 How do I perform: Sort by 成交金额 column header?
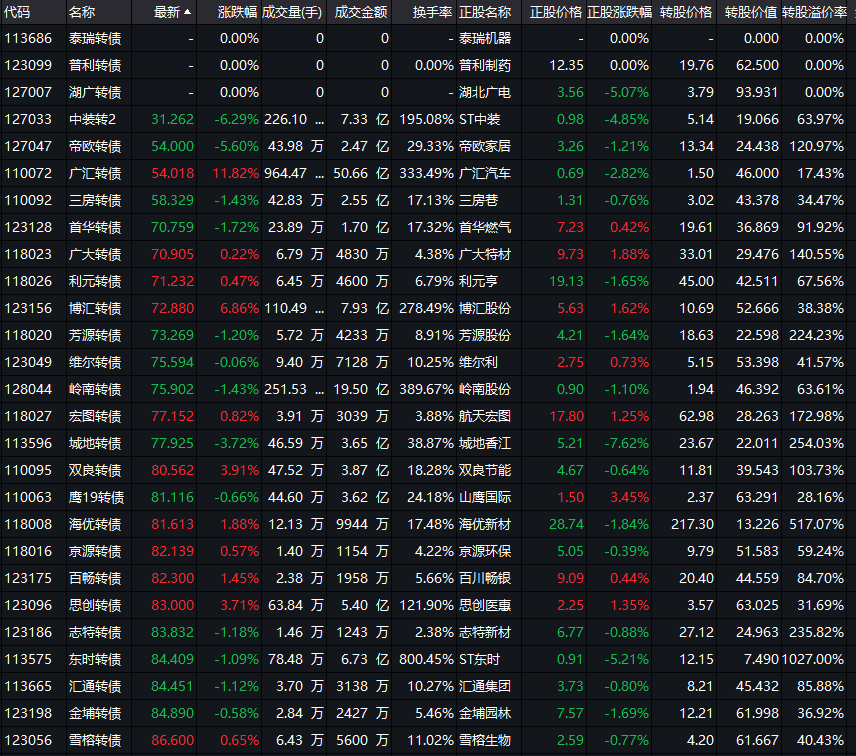(361, 12)
